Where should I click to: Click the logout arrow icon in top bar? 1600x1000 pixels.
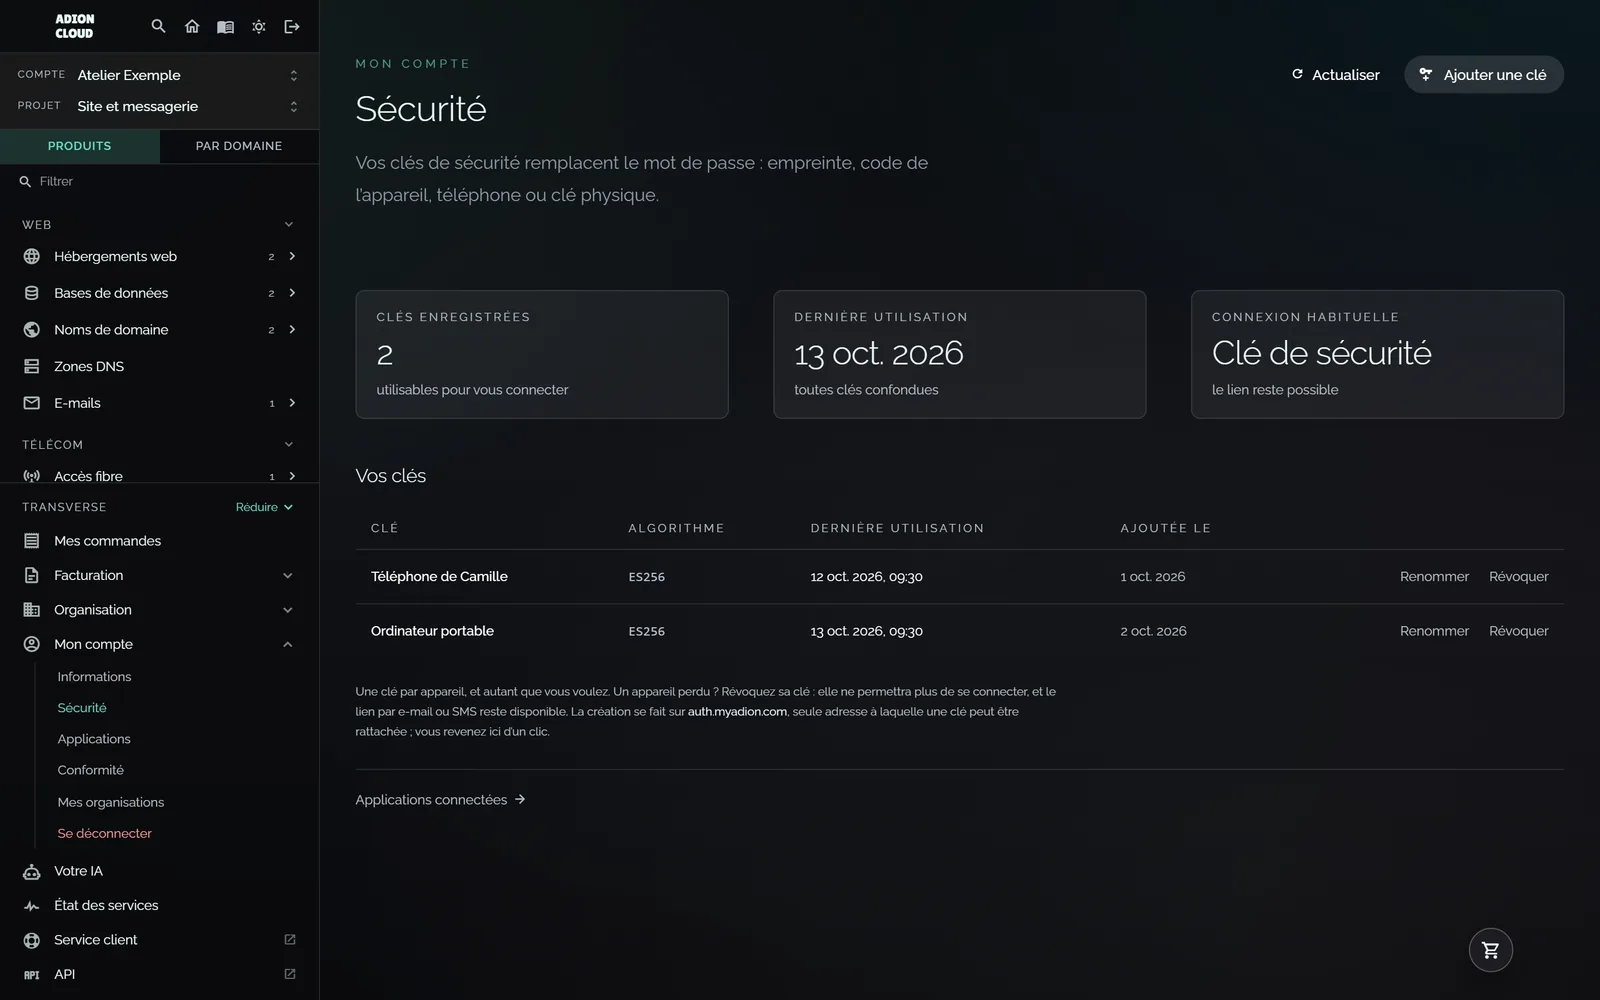coord(292,26)
